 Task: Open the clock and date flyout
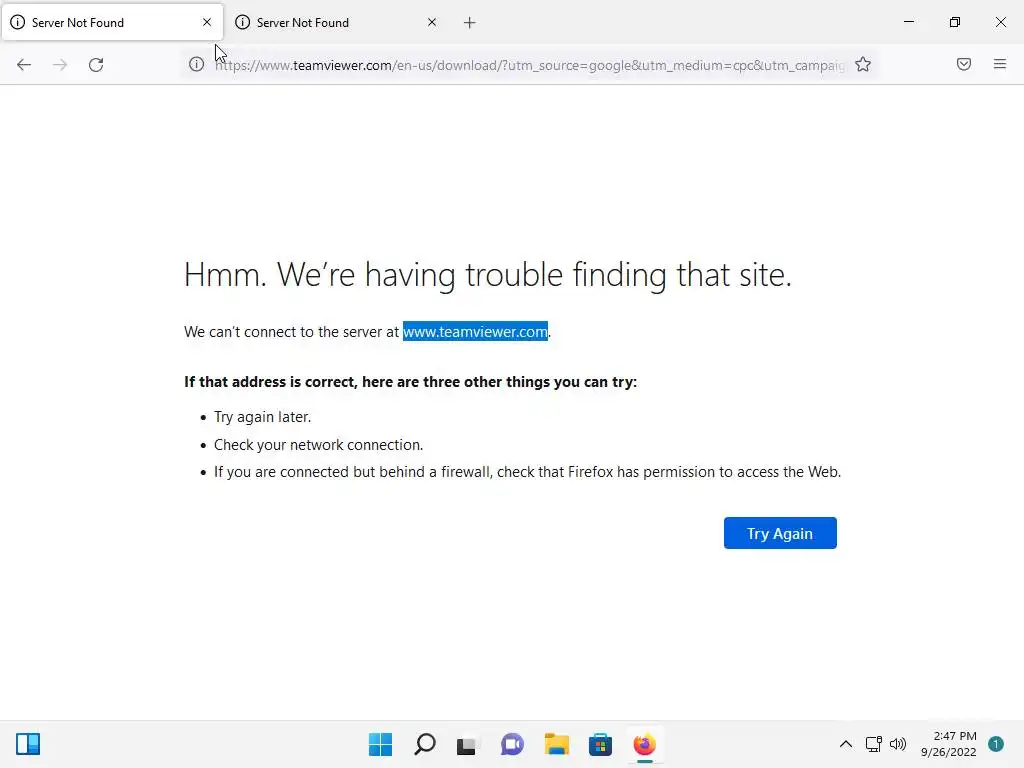coord(949,744)
